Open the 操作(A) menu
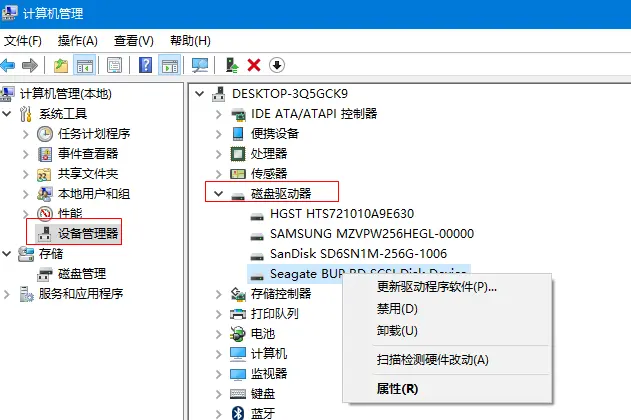Viewport: 631px width, 420px height. tap(78, 41)
